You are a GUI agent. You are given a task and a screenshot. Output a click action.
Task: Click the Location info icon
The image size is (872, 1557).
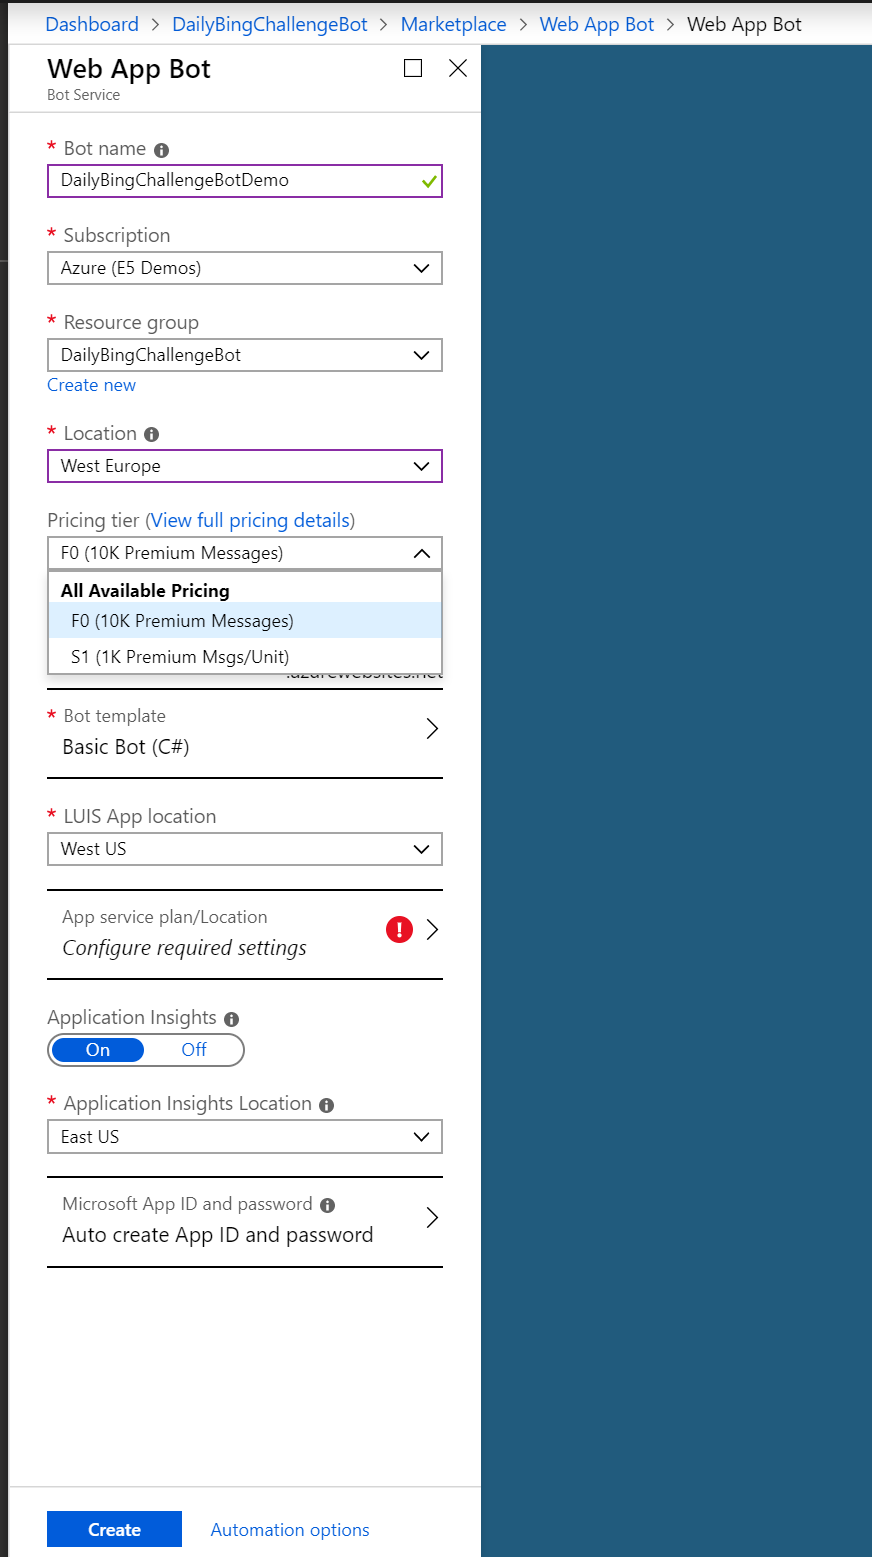coord(152,435)
